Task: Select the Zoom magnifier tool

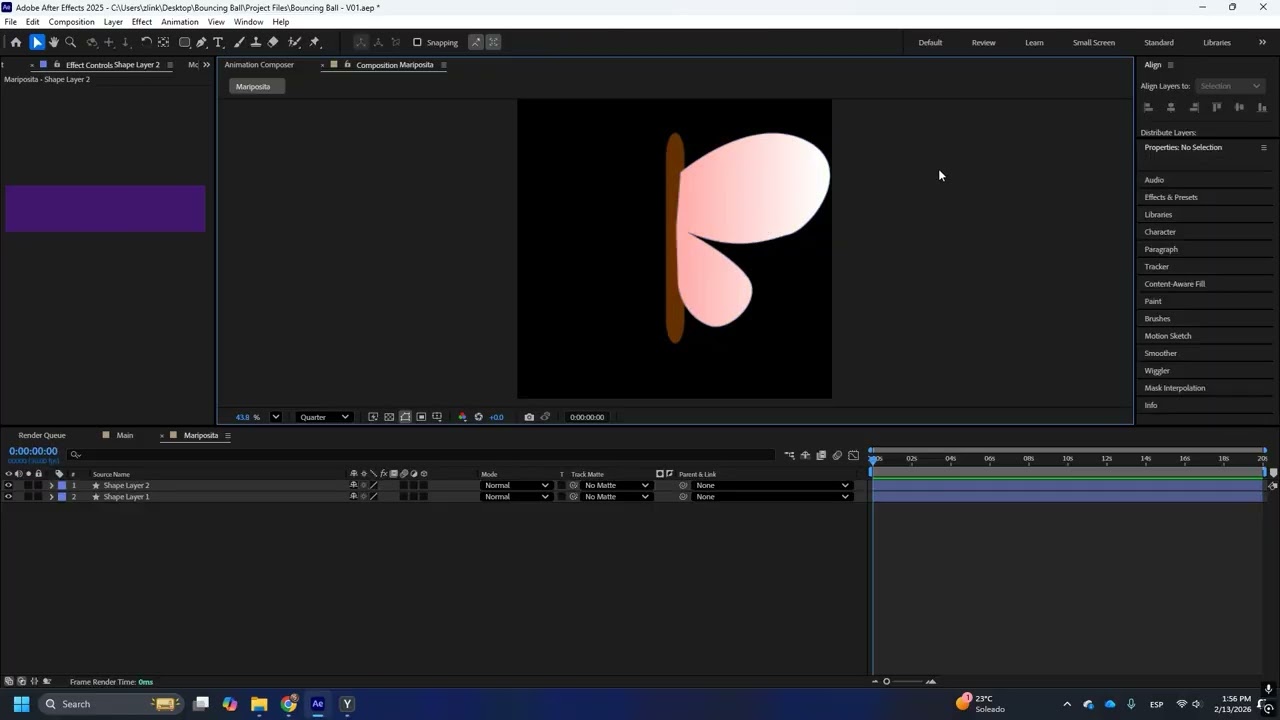Action: [x=70, y=42]
